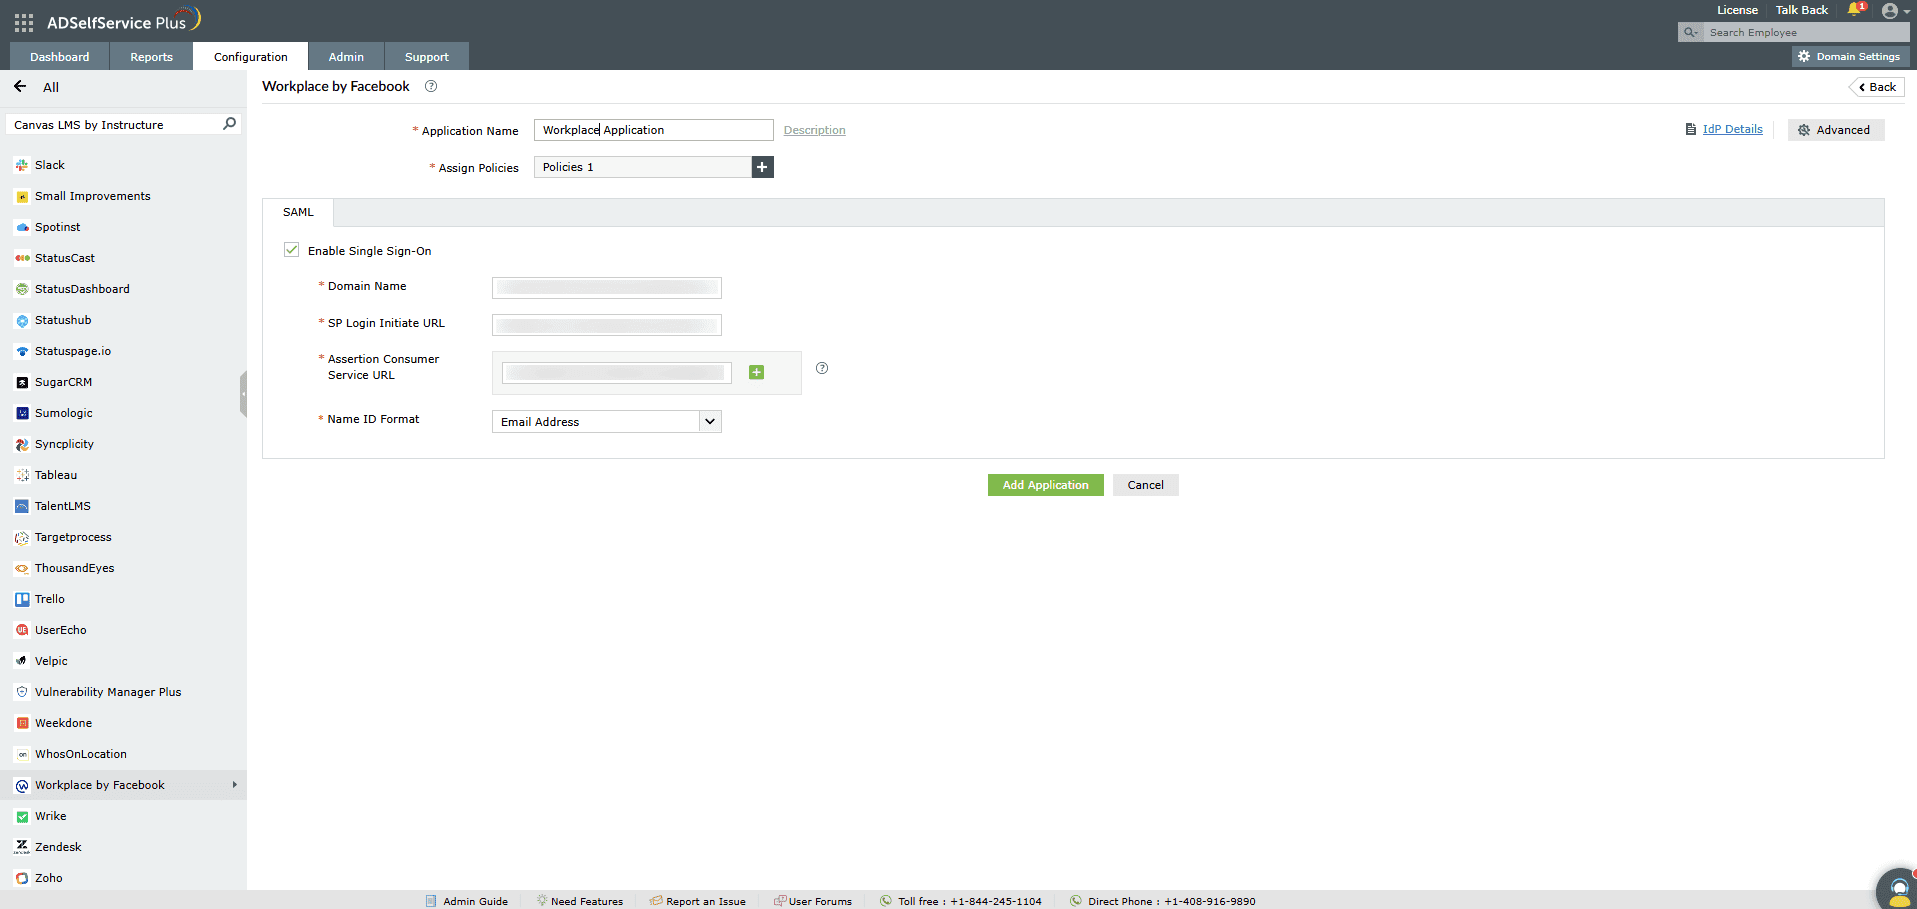Click inside the Application Name field
Screen dimensions: 1917x909
(652, 130)
